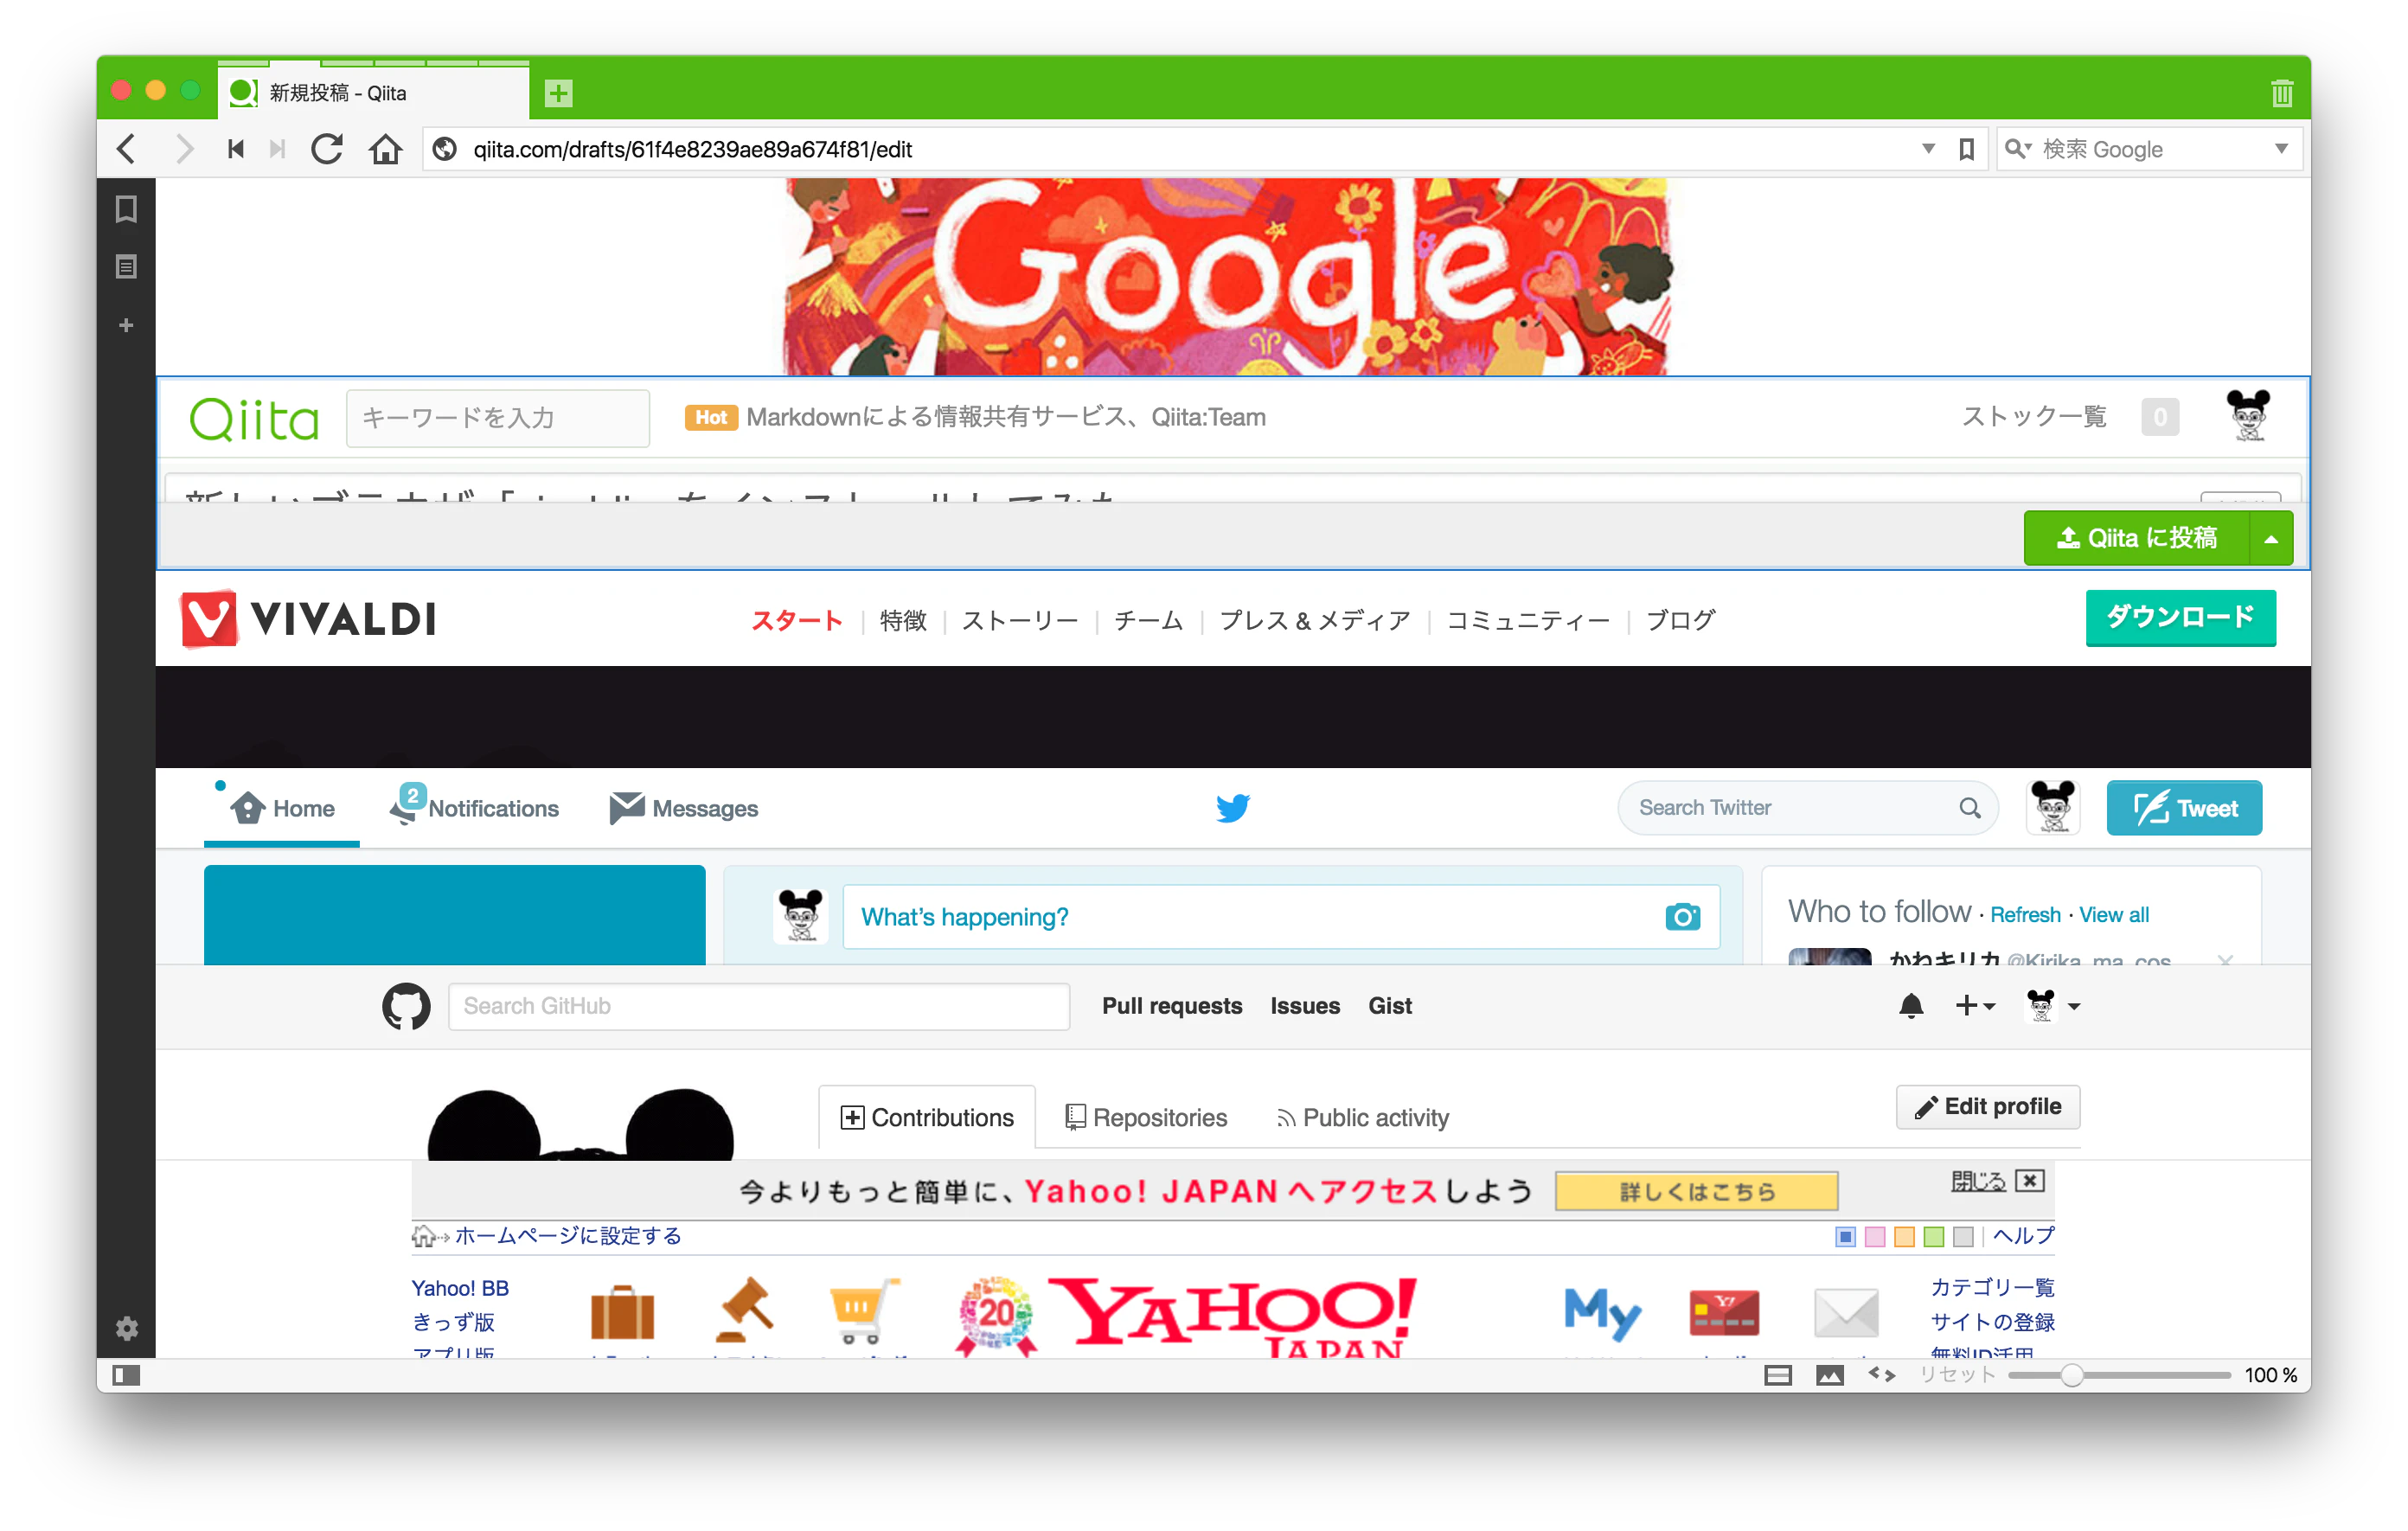Open GitHub profile avatar dropdown
2408x1531 pixels.
pyautogui.click(x=2052, y=1006)
